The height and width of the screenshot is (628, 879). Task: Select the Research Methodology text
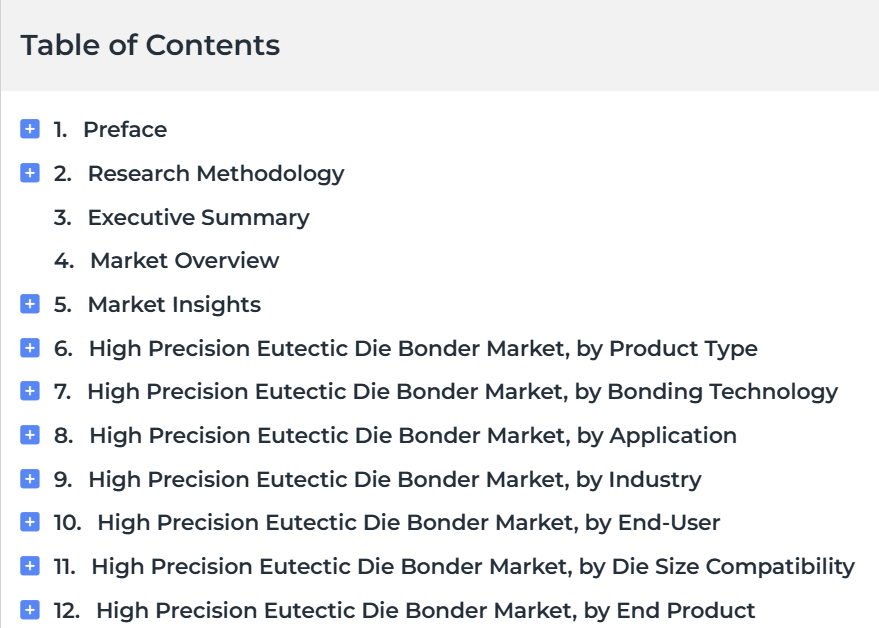click(216, 174)
